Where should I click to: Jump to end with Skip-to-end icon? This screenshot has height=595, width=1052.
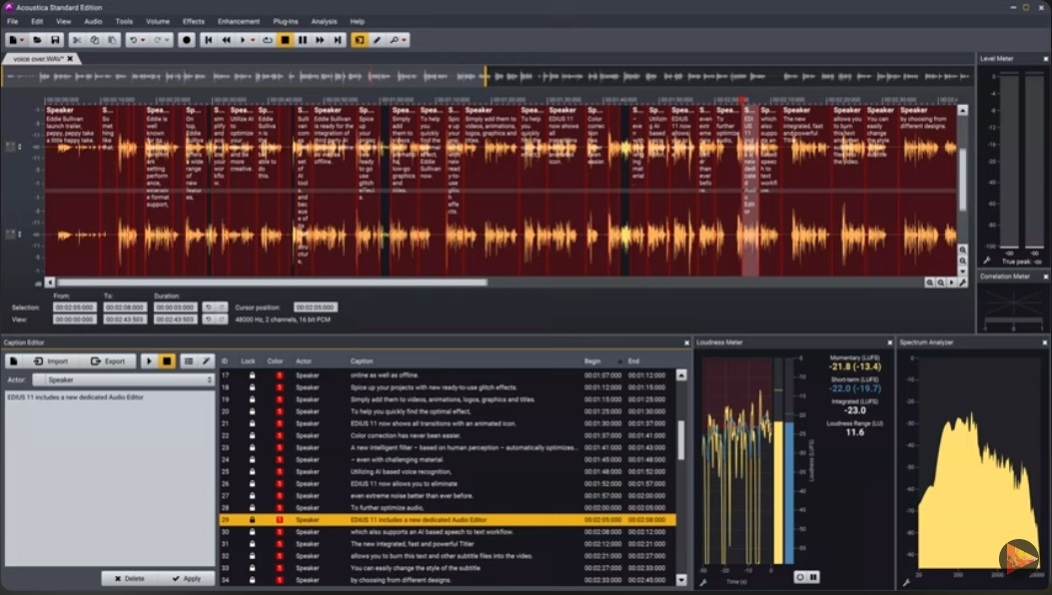pos(337,40)
